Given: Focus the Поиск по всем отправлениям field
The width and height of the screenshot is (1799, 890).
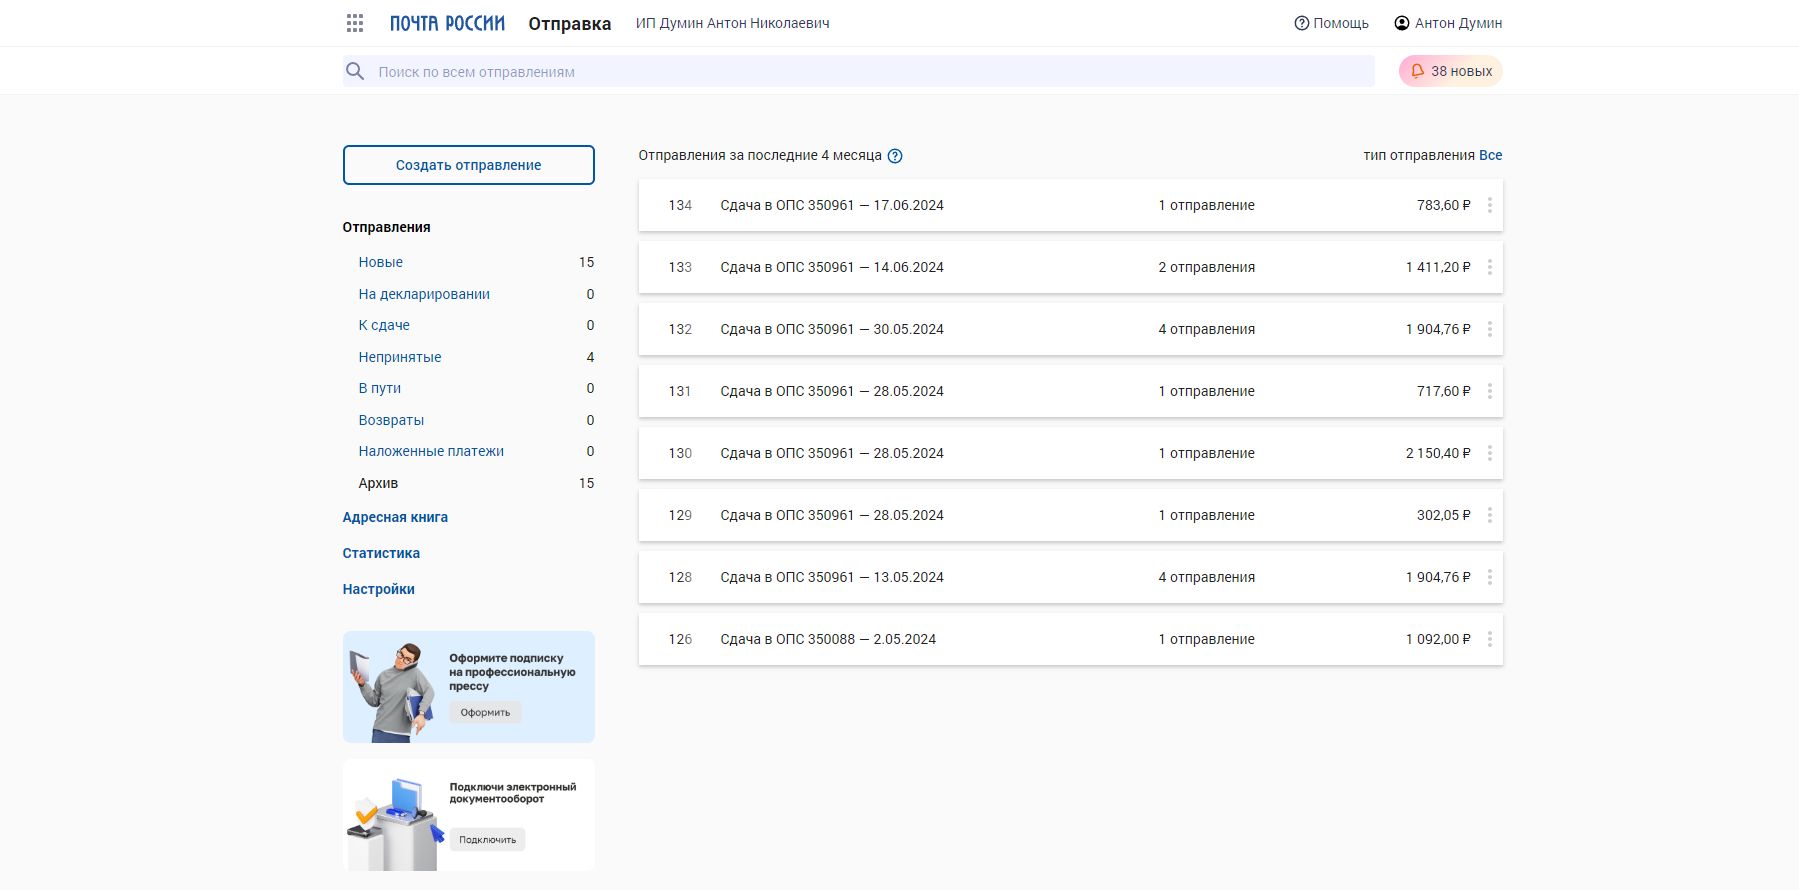Looking at the screenshot, I should [858, 71].
